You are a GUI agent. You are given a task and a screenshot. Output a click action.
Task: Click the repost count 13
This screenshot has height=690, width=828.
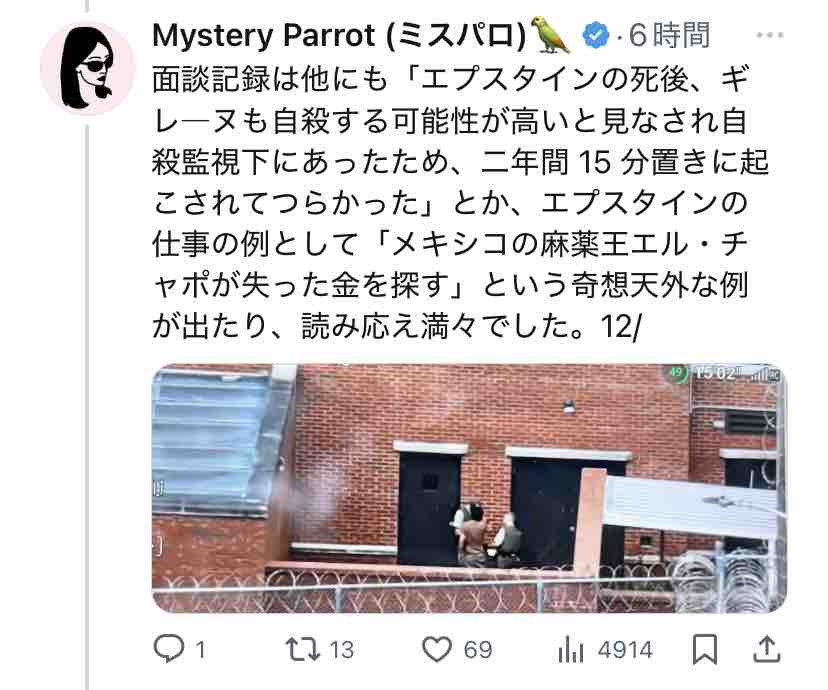[341, 650]
